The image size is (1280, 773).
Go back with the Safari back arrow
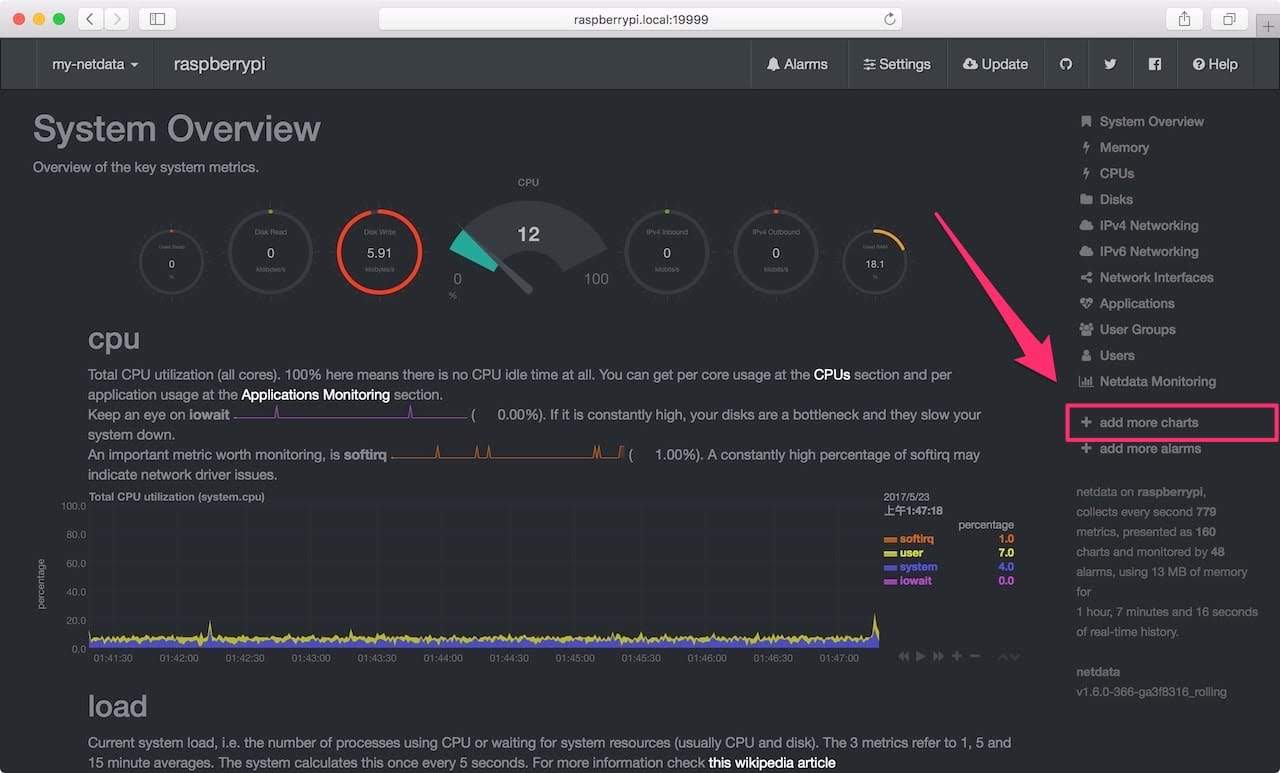pos(90,18)
